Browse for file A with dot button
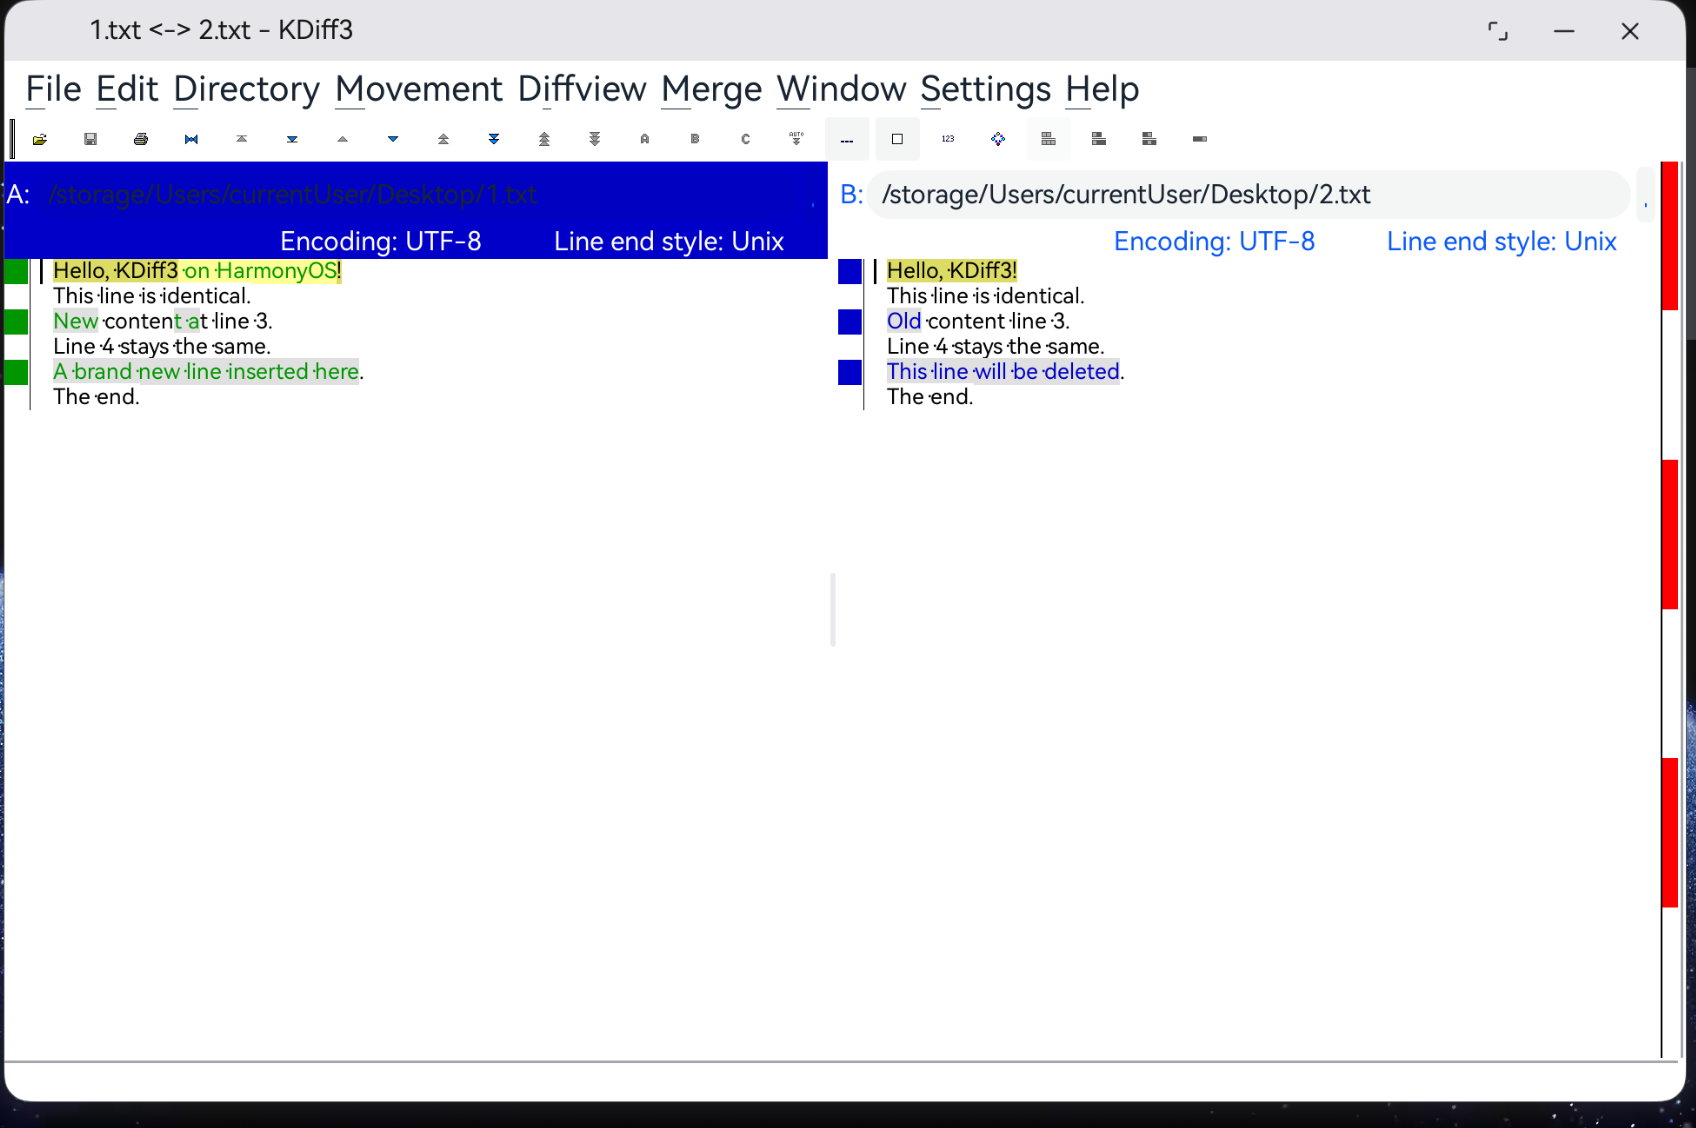 812,194
